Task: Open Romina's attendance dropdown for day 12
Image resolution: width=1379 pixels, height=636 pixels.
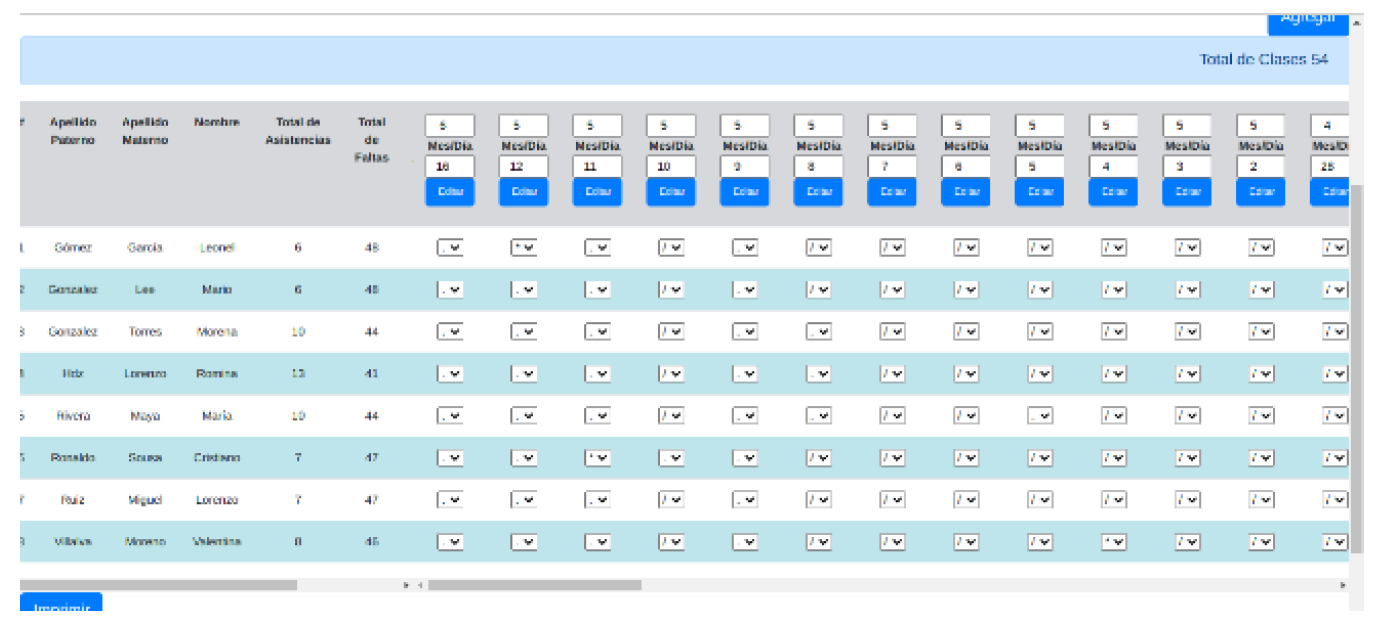Action: (524, 374)
